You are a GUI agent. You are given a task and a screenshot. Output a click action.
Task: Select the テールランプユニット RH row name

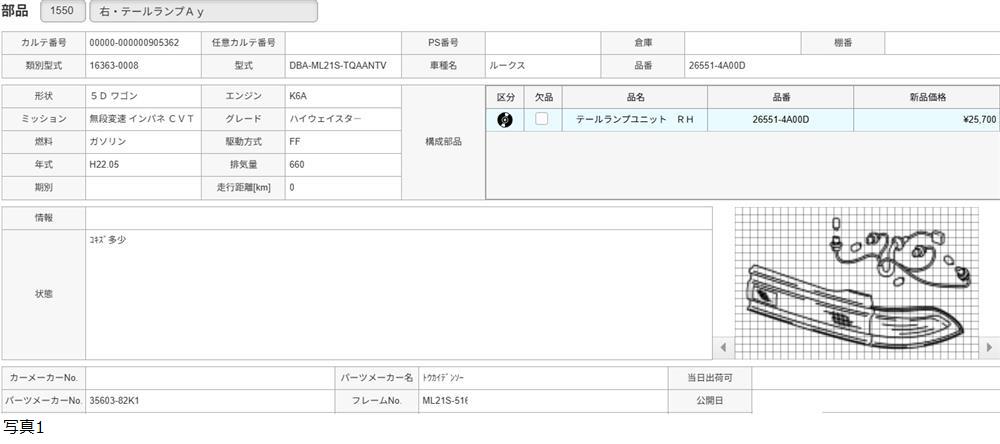point(635,120)
